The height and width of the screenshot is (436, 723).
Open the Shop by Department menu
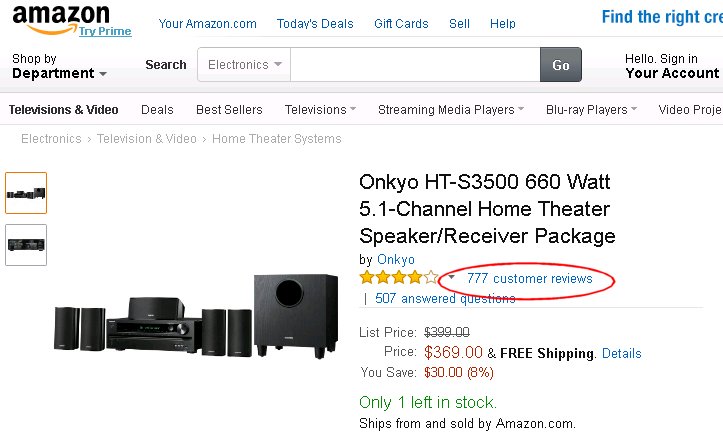[59, 66]
